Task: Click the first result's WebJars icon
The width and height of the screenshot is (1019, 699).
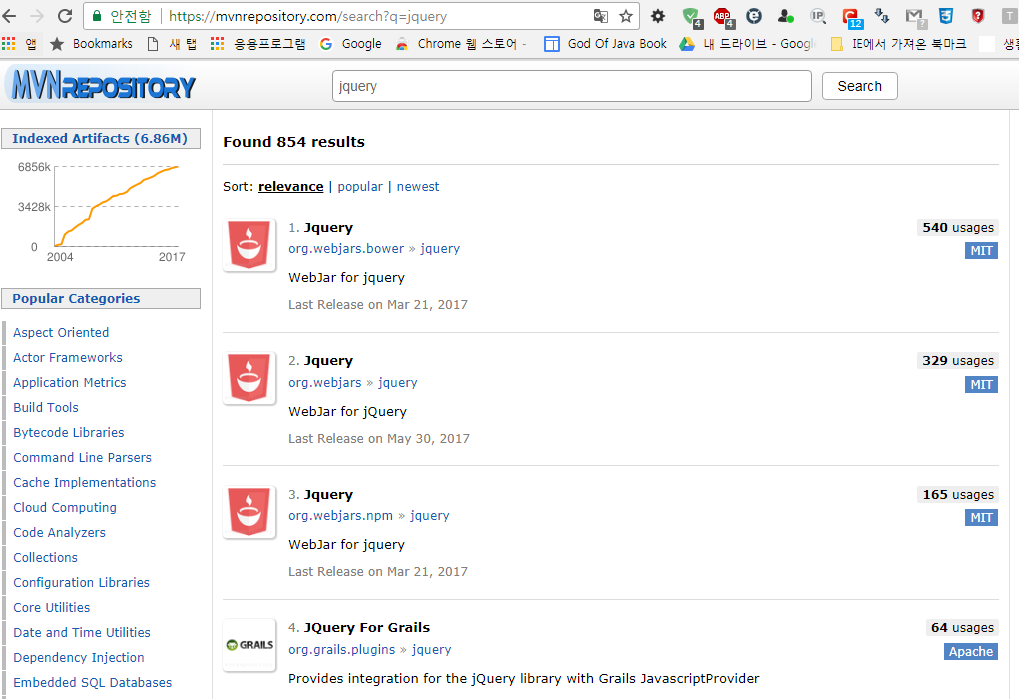Action: (x=249, y=245)
